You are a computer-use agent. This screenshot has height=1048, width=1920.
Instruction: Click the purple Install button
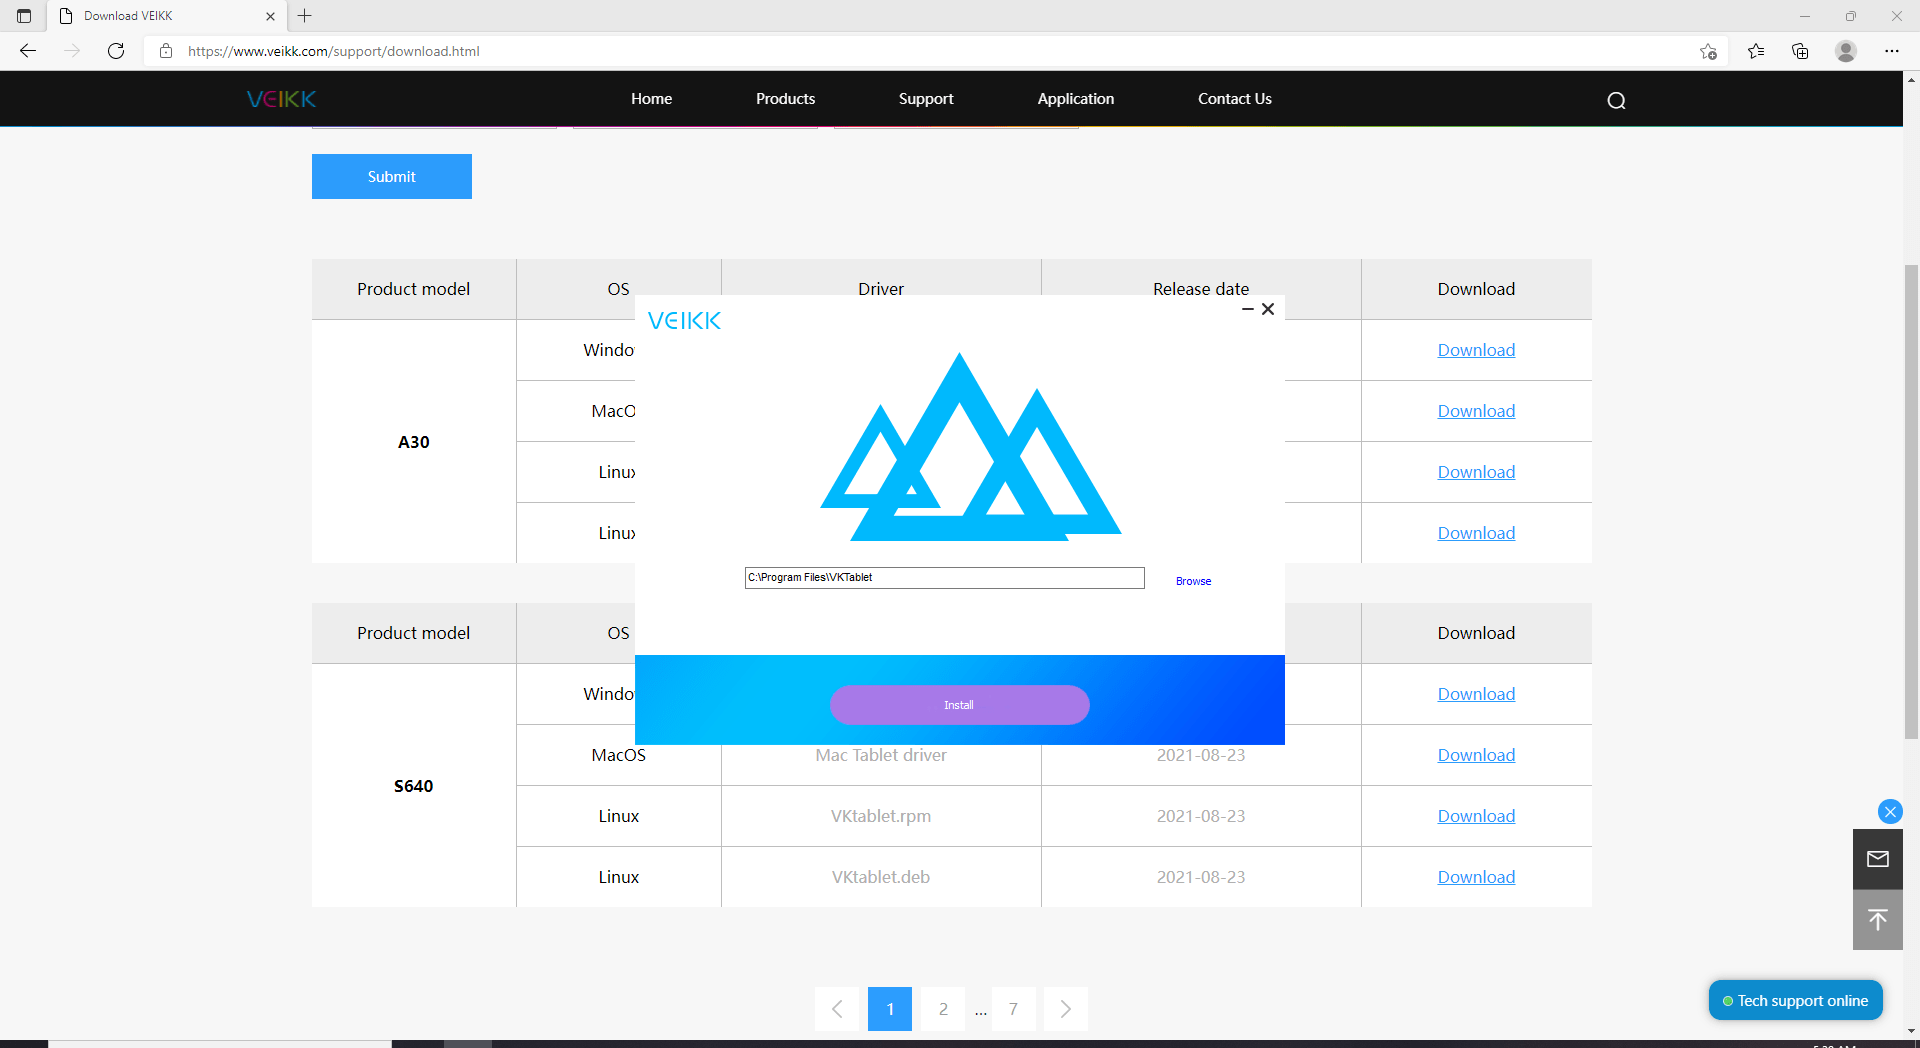point(960,705)
